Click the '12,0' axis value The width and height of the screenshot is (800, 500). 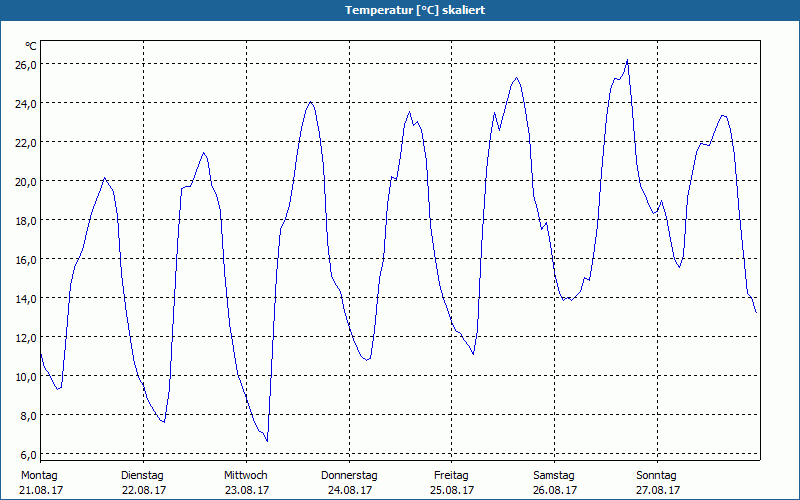click(x=28, y=338)
